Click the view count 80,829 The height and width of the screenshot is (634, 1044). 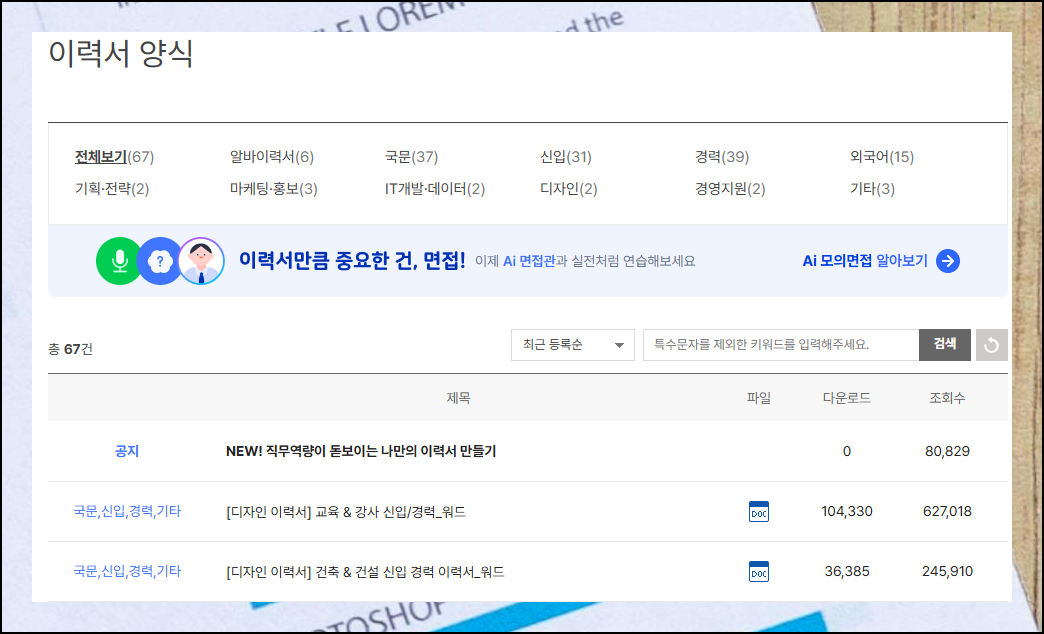947,452
